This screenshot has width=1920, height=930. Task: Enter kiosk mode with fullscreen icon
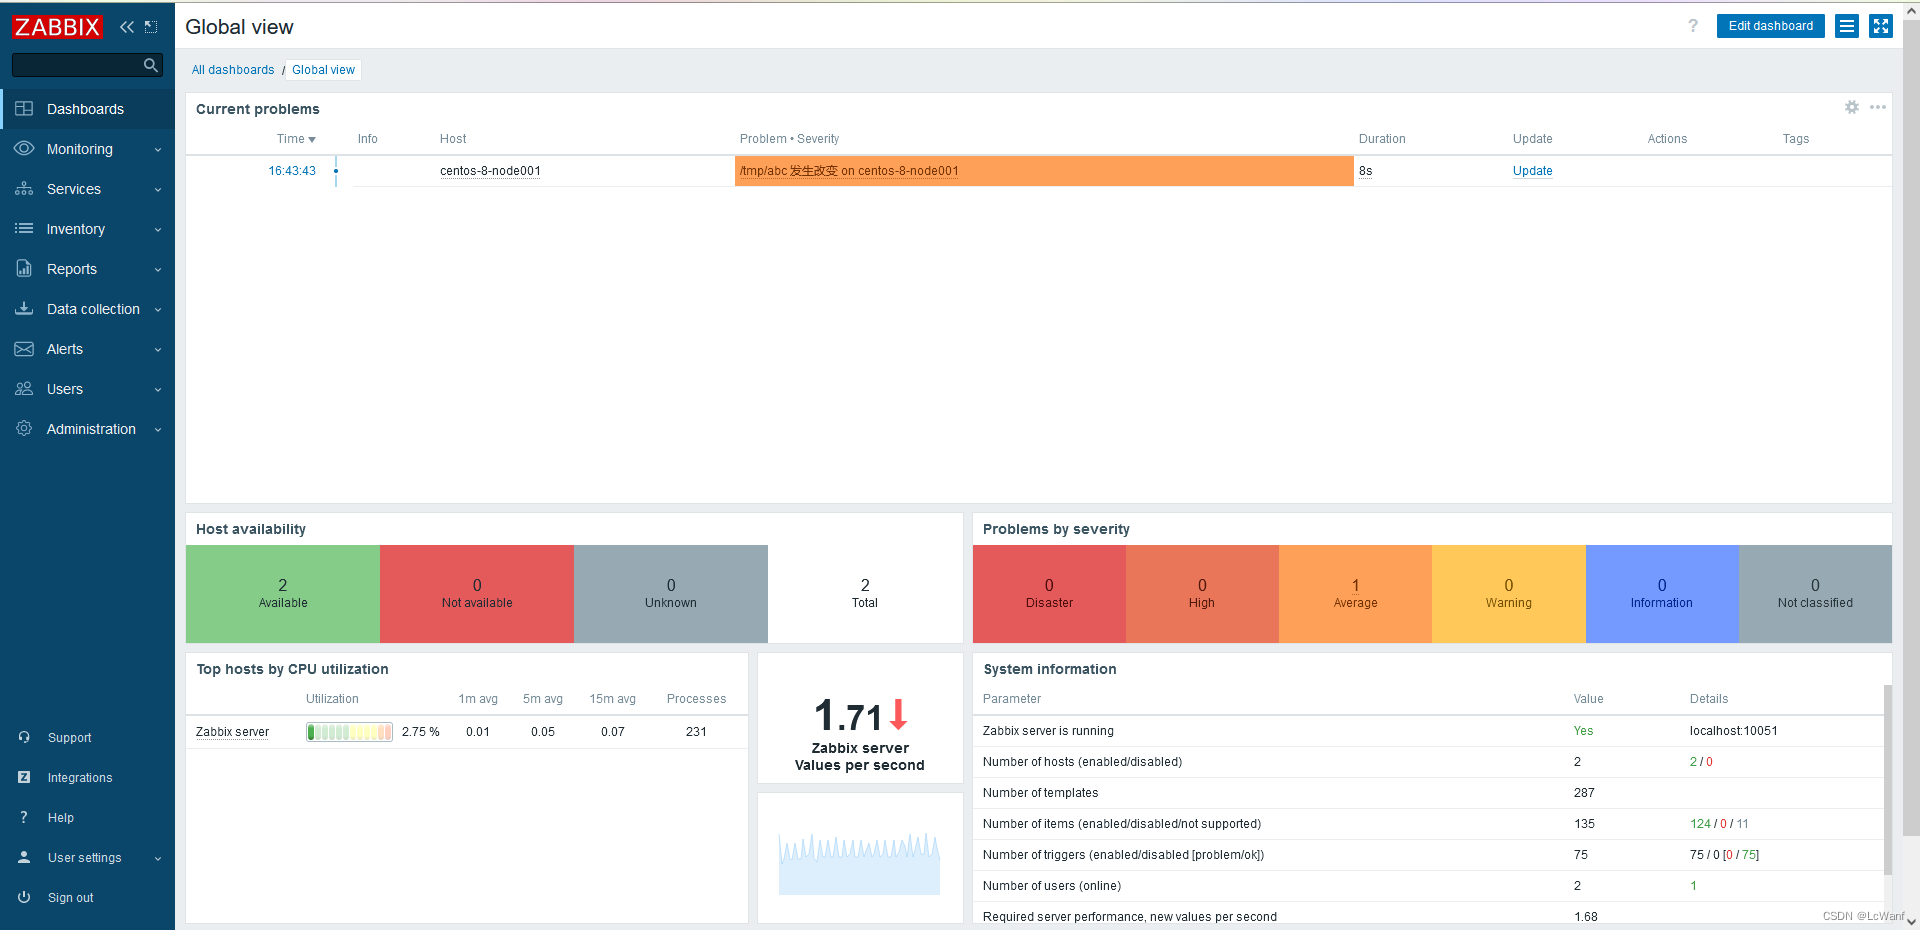(1881, 26)
